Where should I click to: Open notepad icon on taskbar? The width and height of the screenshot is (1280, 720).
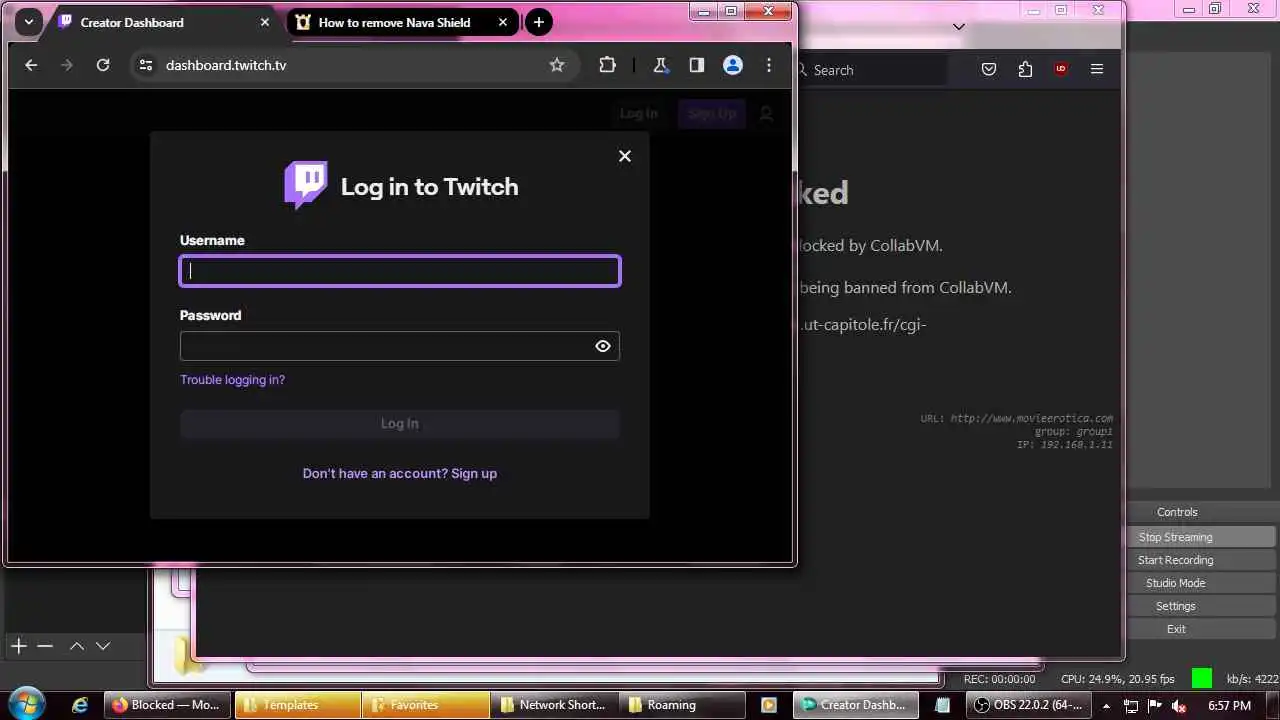tap(944, 705)
